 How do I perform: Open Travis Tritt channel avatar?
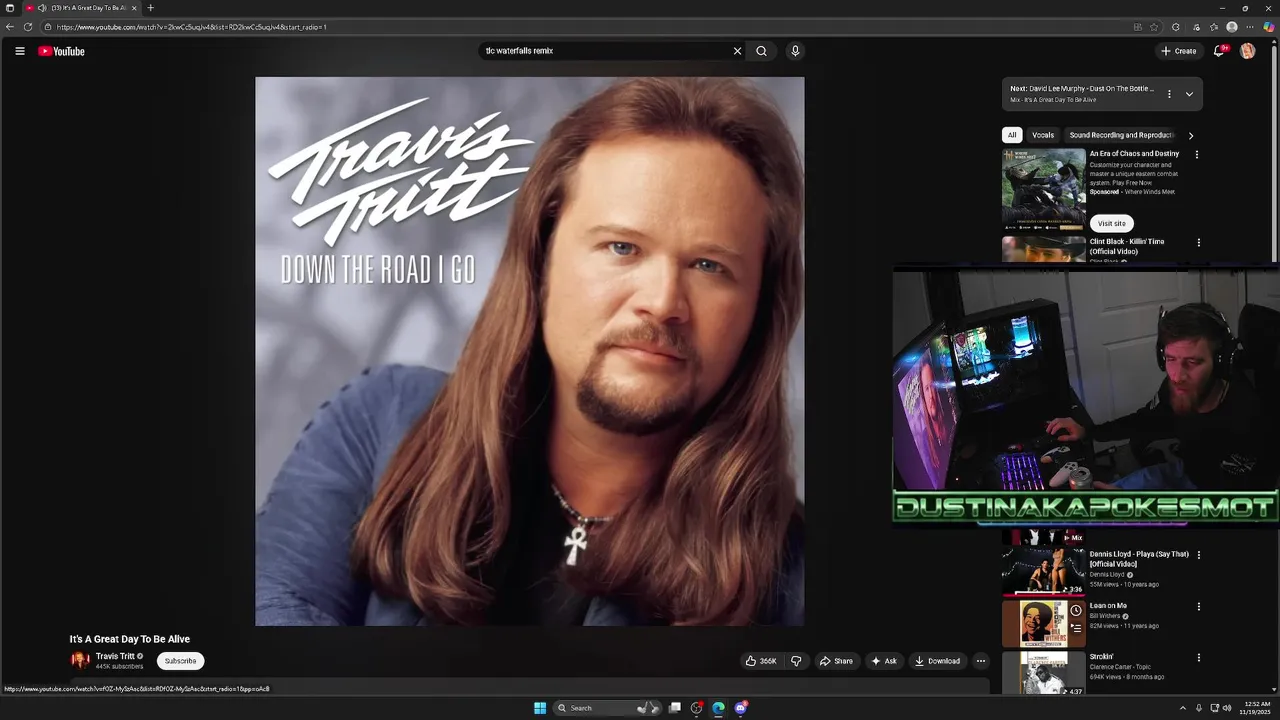click(80, 661)
